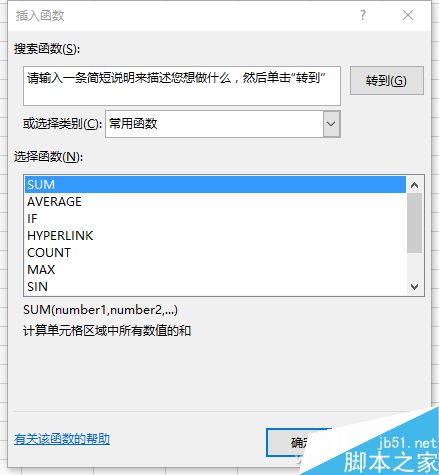The image size is (439, 475).
Task: Click scrollbar track below the thumb
Action: pos(414,266)
